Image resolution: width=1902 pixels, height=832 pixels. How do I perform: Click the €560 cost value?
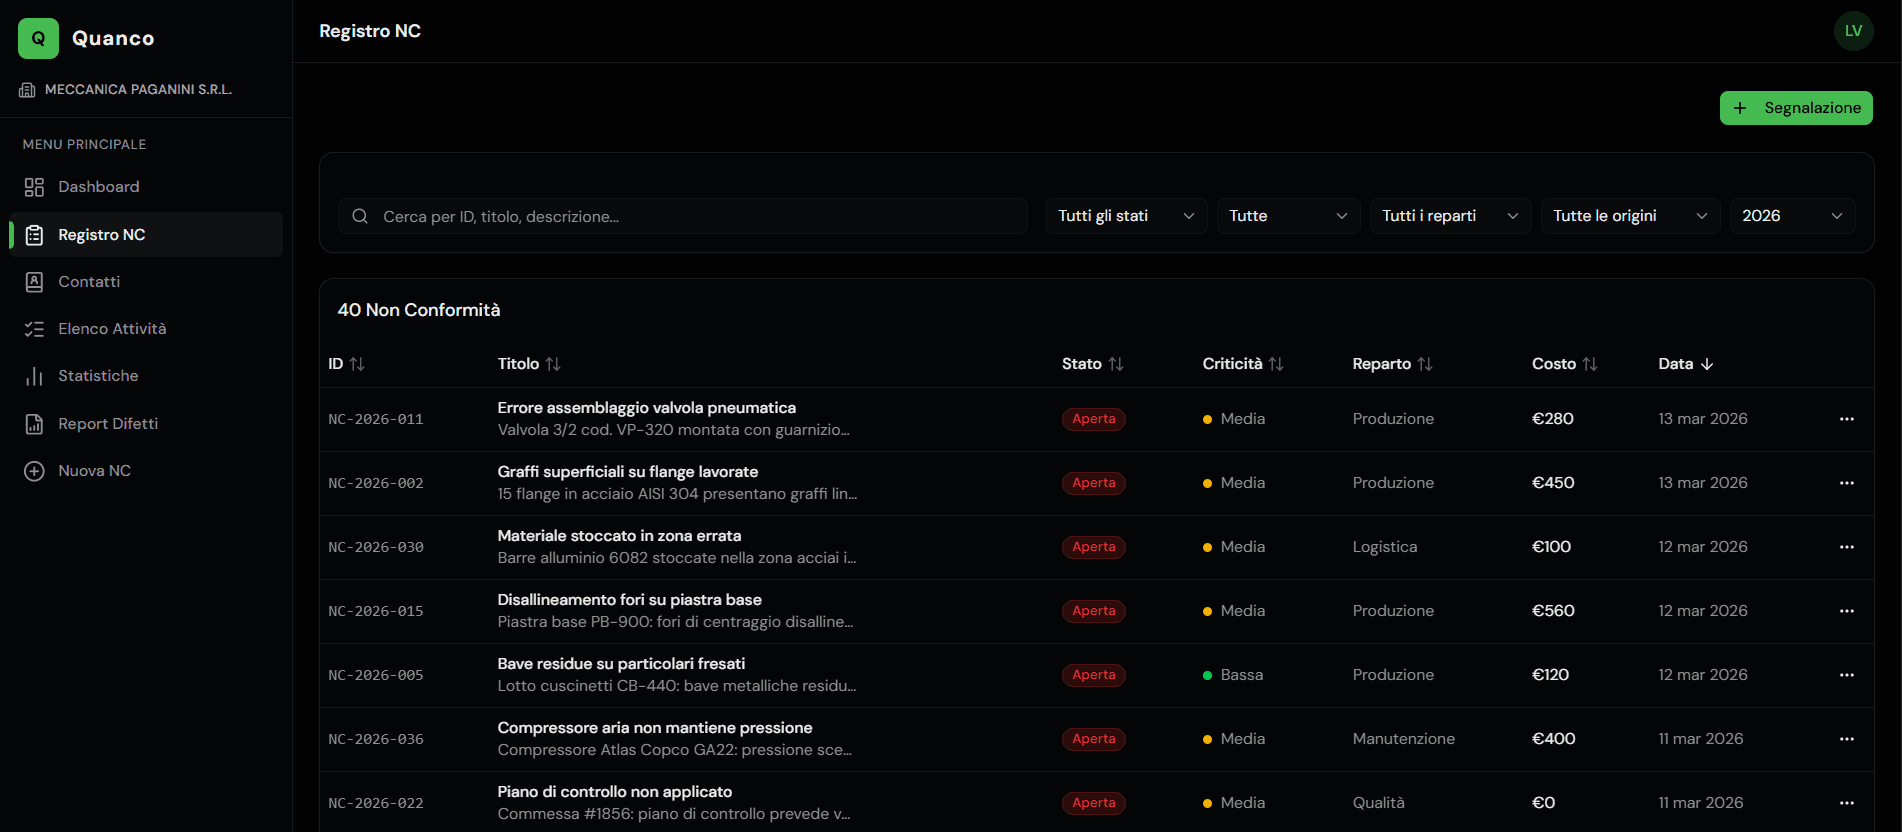tap(1553, 611)
